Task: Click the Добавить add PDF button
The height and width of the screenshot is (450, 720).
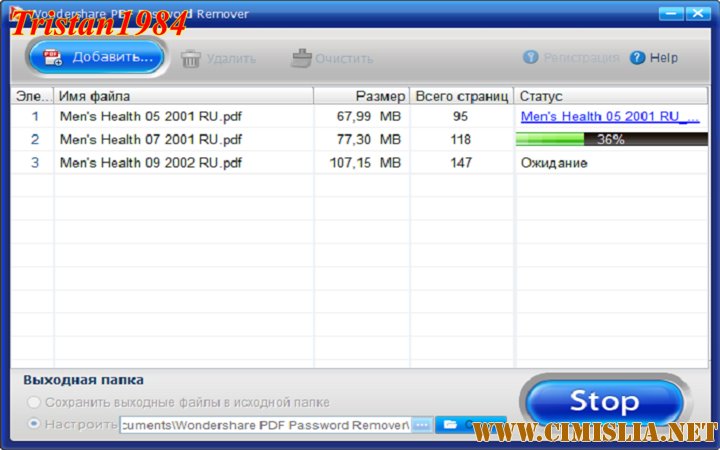Action: point(97,57)
